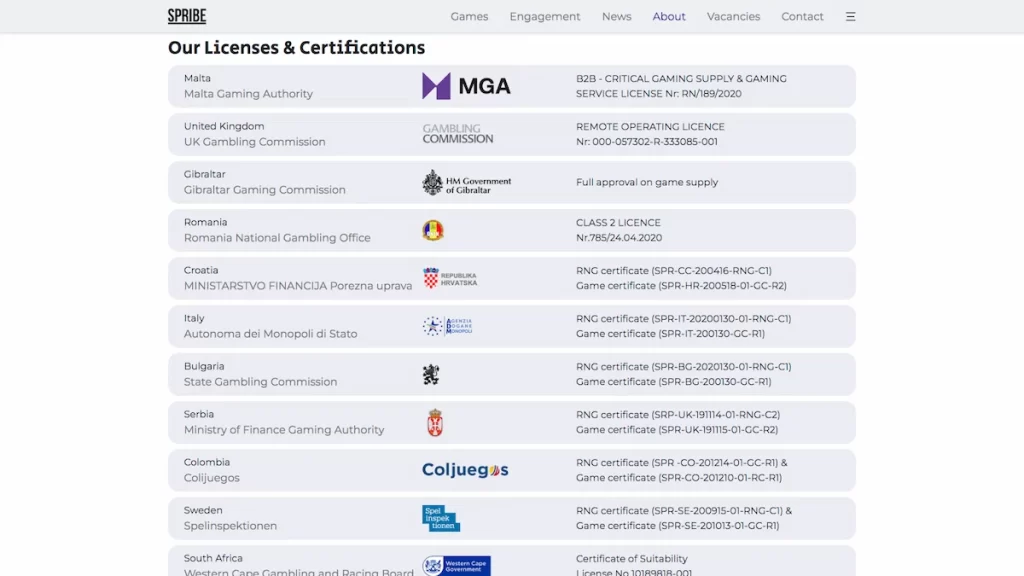
Task: Click 'RNG certificate (SPR-CC-200416-RNG-C1)' text
Action: pyautogui.click(x=673, y=270)
